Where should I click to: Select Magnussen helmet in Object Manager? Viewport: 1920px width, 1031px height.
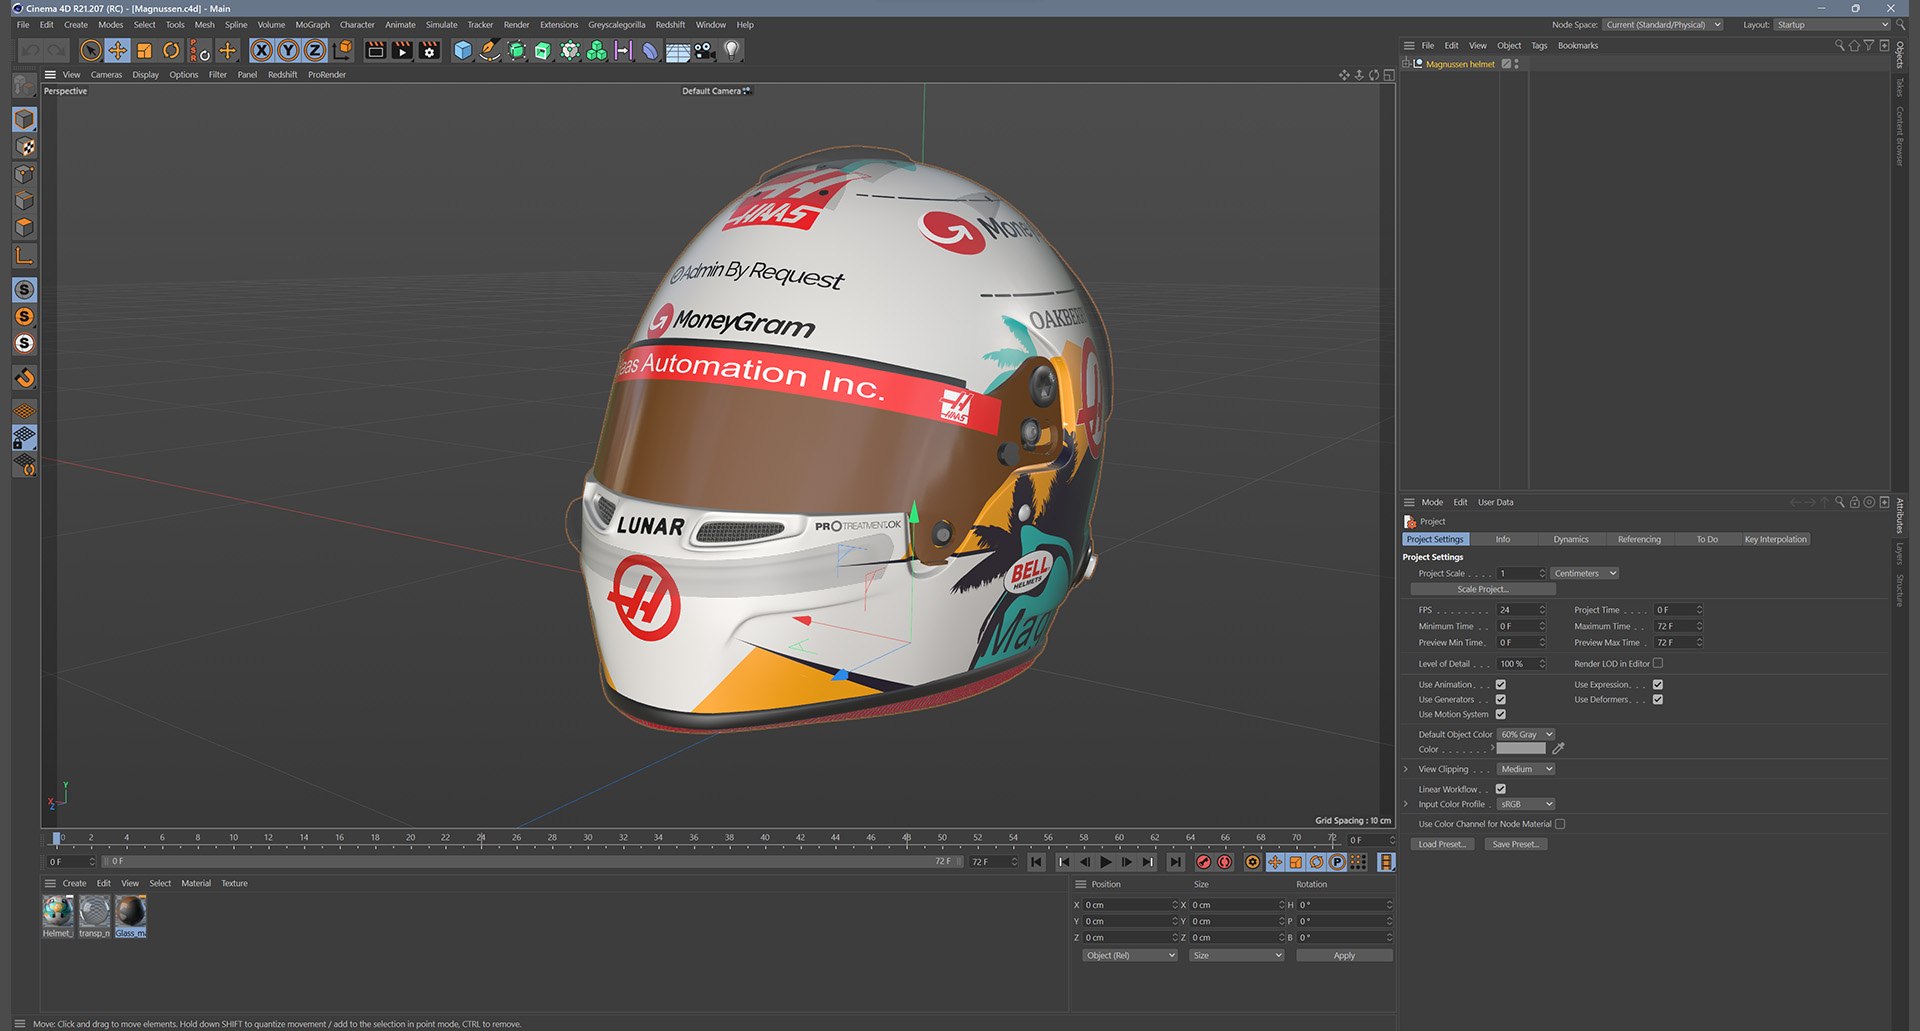[x=1460, y=64]
